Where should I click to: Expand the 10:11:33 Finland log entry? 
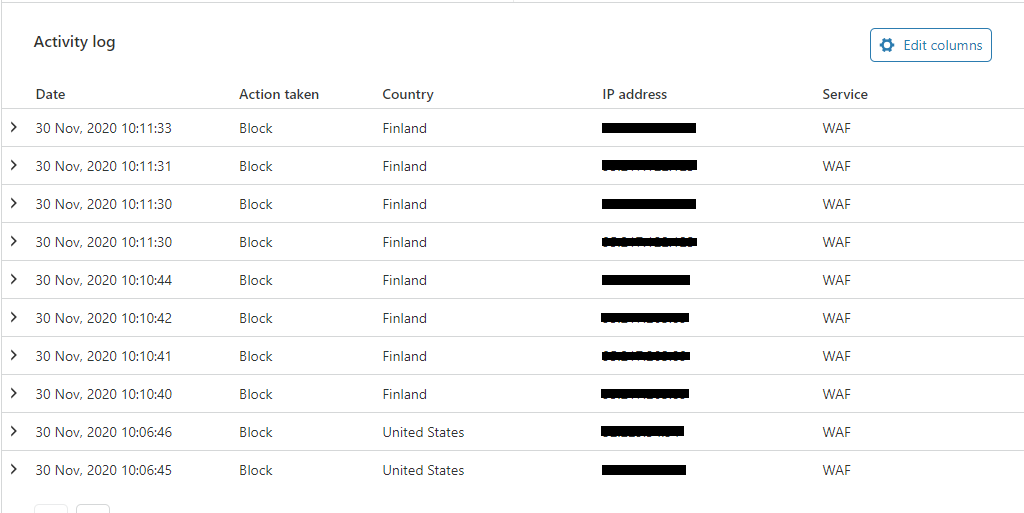click(x=14, y=127)
